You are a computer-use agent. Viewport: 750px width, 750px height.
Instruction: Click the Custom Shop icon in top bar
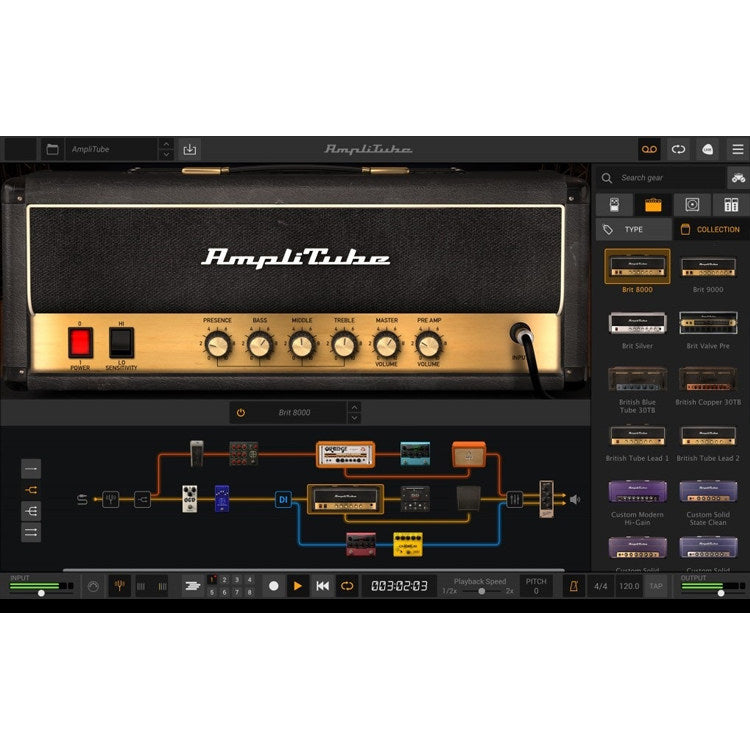[x=707, y=150]
